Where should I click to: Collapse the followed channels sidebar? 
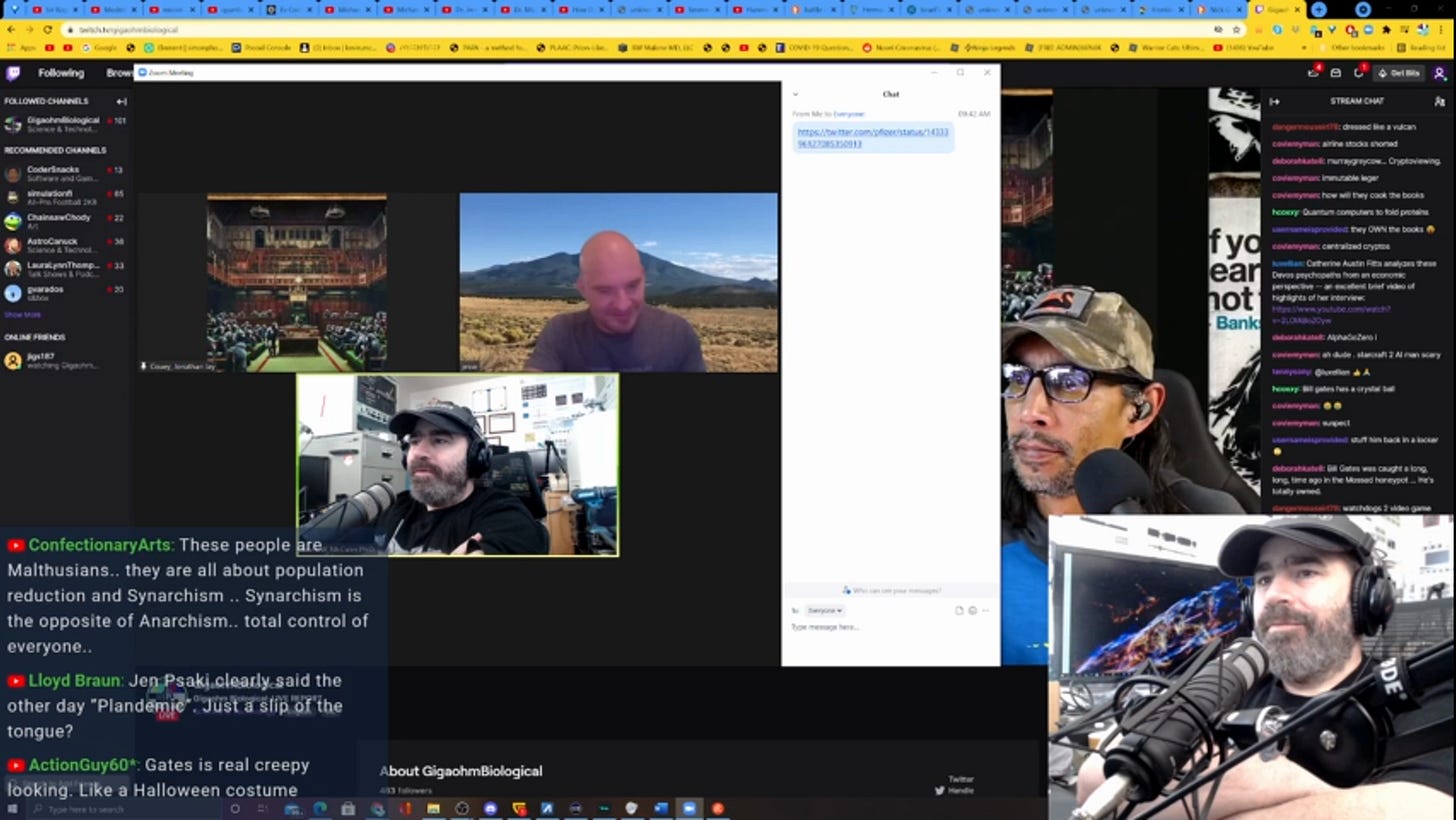tap(121, 101)
